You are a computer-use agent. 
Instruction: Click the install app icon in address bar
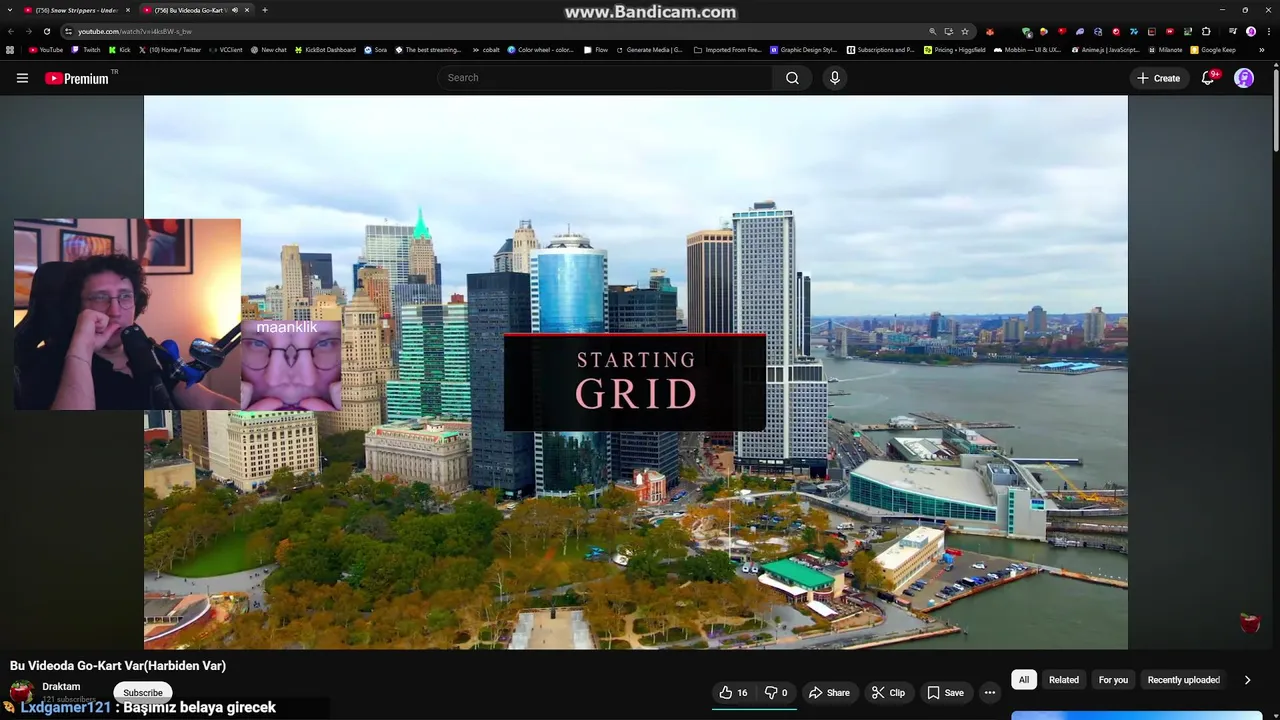(949, 31)
